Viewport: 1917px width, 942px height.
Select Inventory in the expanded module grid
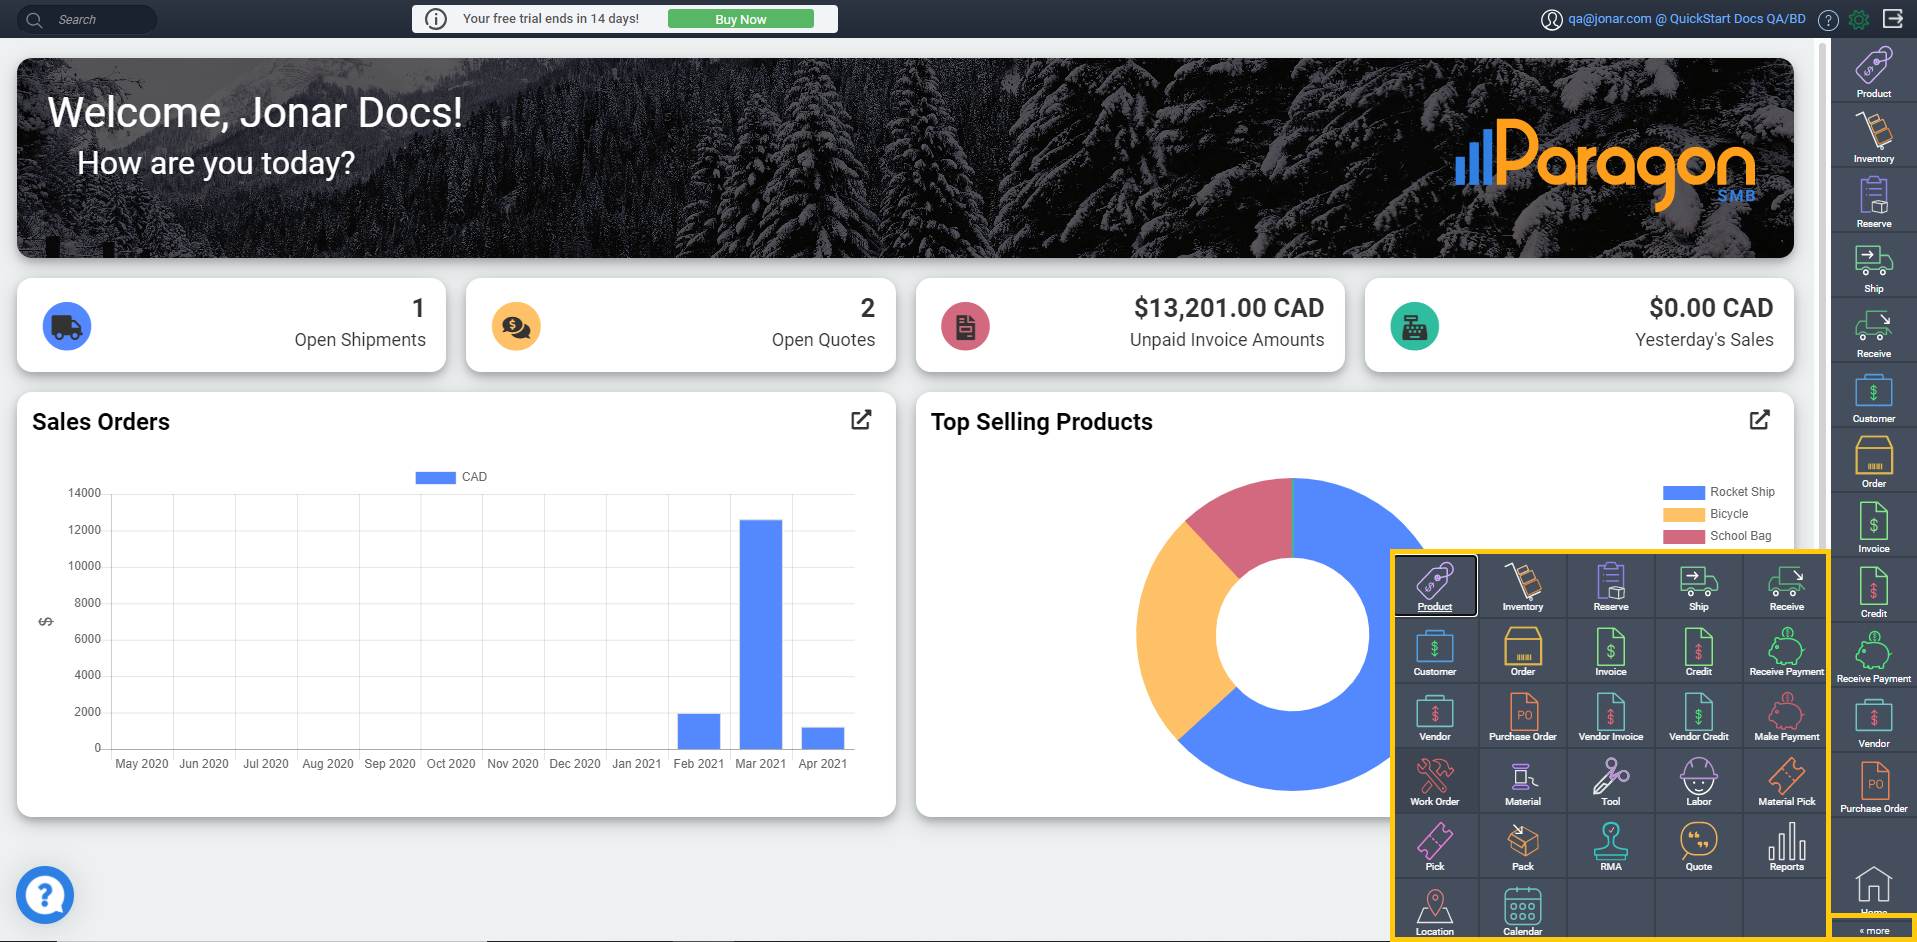(1523, 585)
